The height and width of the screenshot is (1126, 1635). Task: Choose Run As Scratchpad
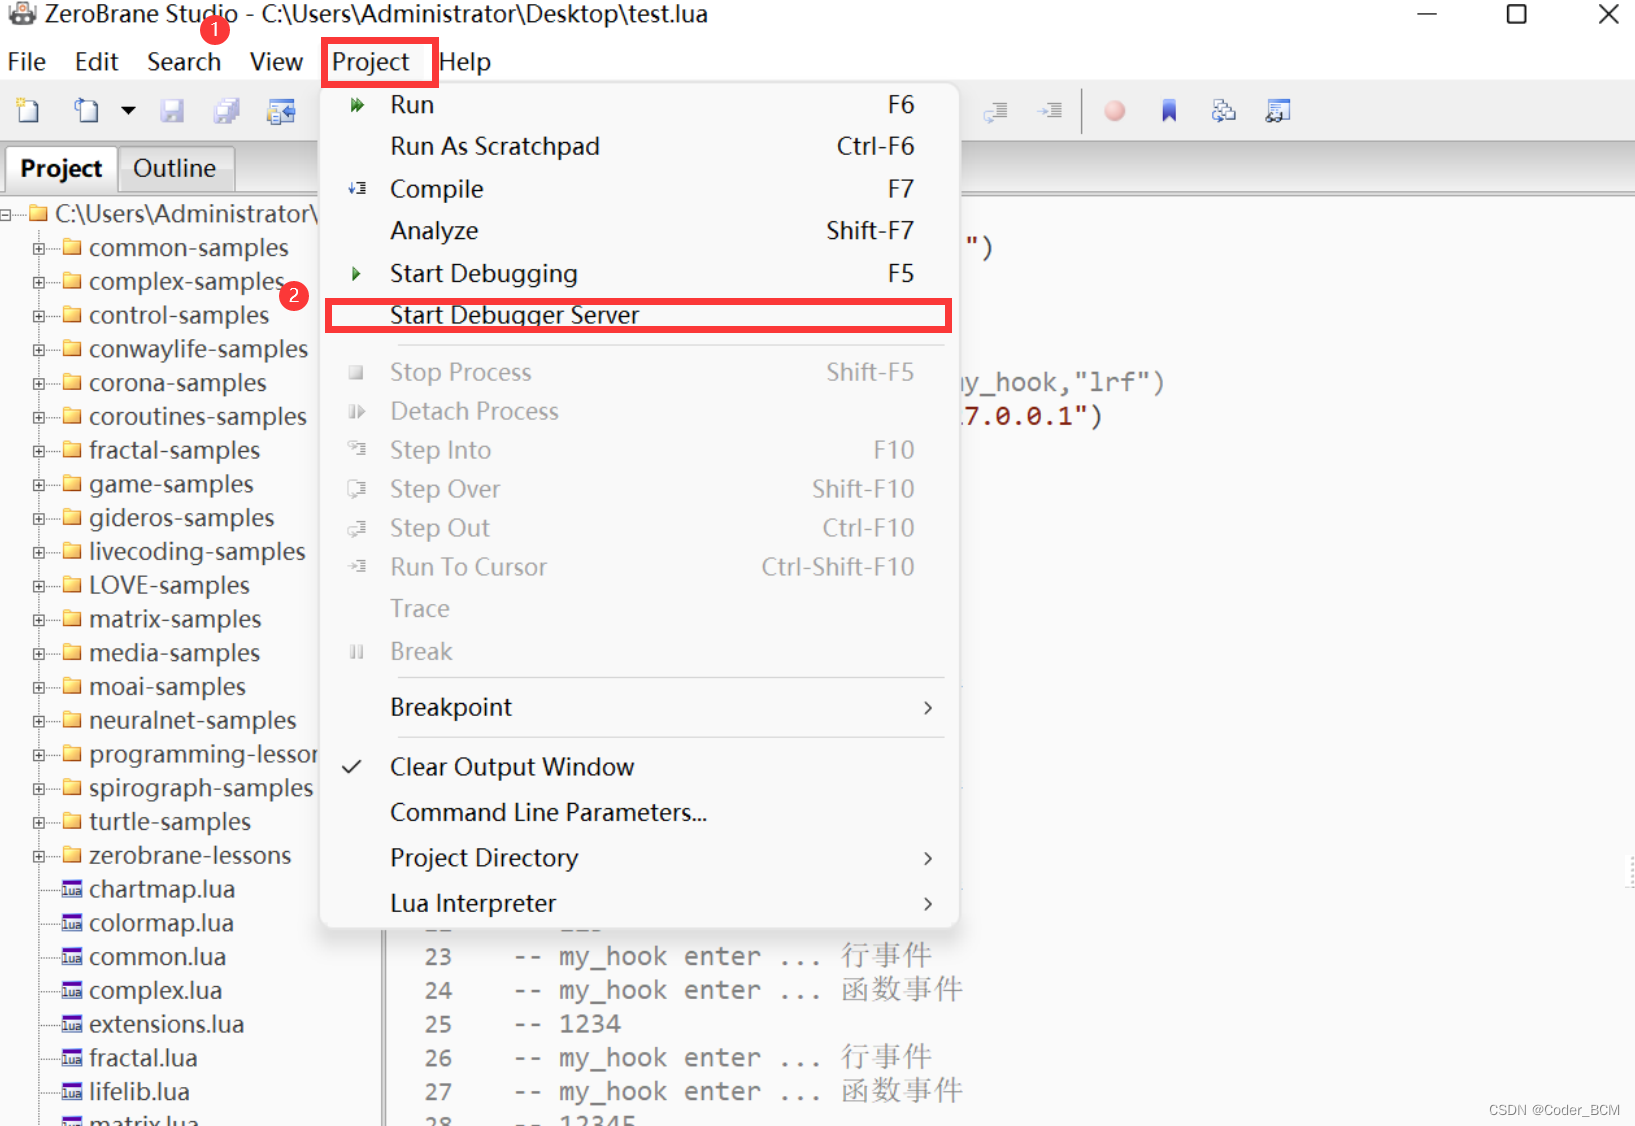(x=638, y=146)
